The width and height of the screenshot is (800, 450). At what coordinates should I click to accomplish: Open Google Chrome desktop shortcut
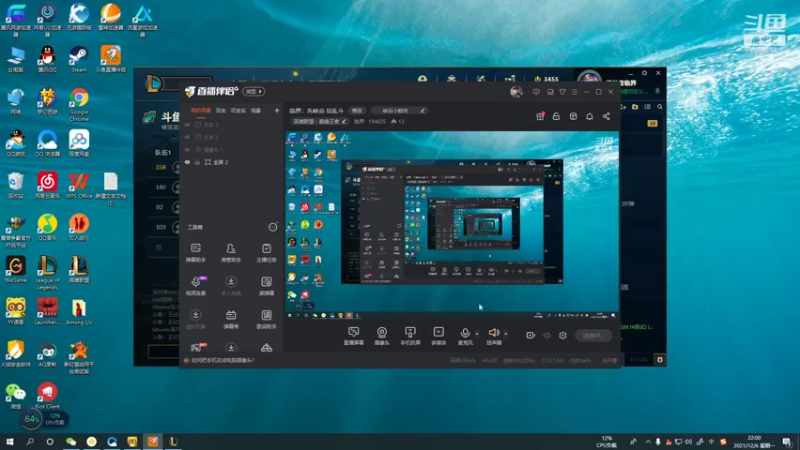79,105
